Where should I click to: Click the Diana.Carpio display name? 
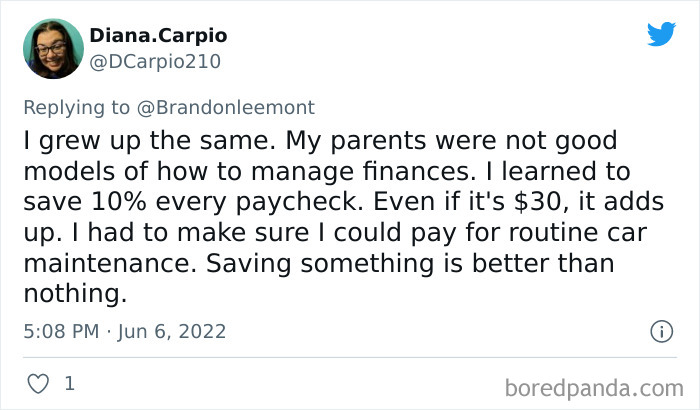coord(158,35)
